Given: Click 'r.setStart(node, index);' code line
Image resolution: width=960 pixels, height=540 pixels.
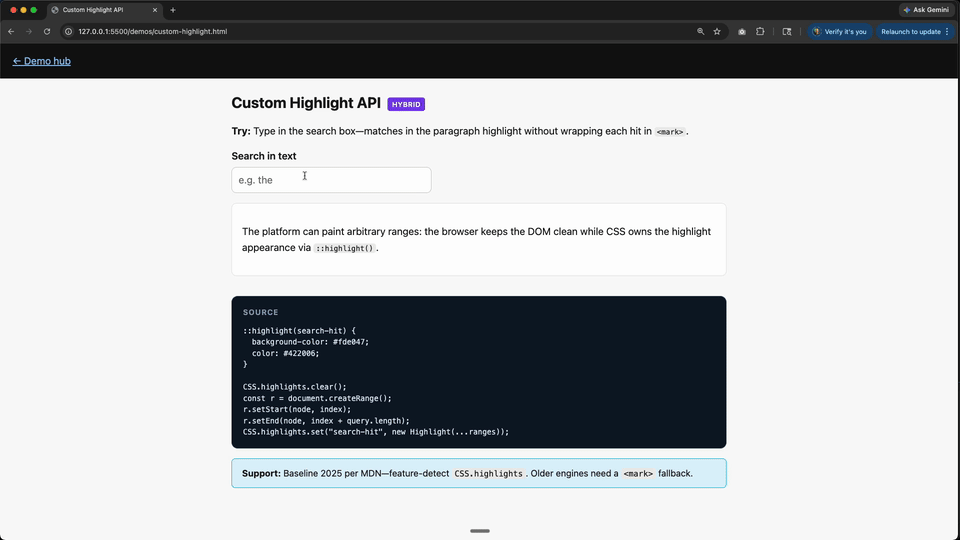Looking at the screenshot, I should coord(297,410).
